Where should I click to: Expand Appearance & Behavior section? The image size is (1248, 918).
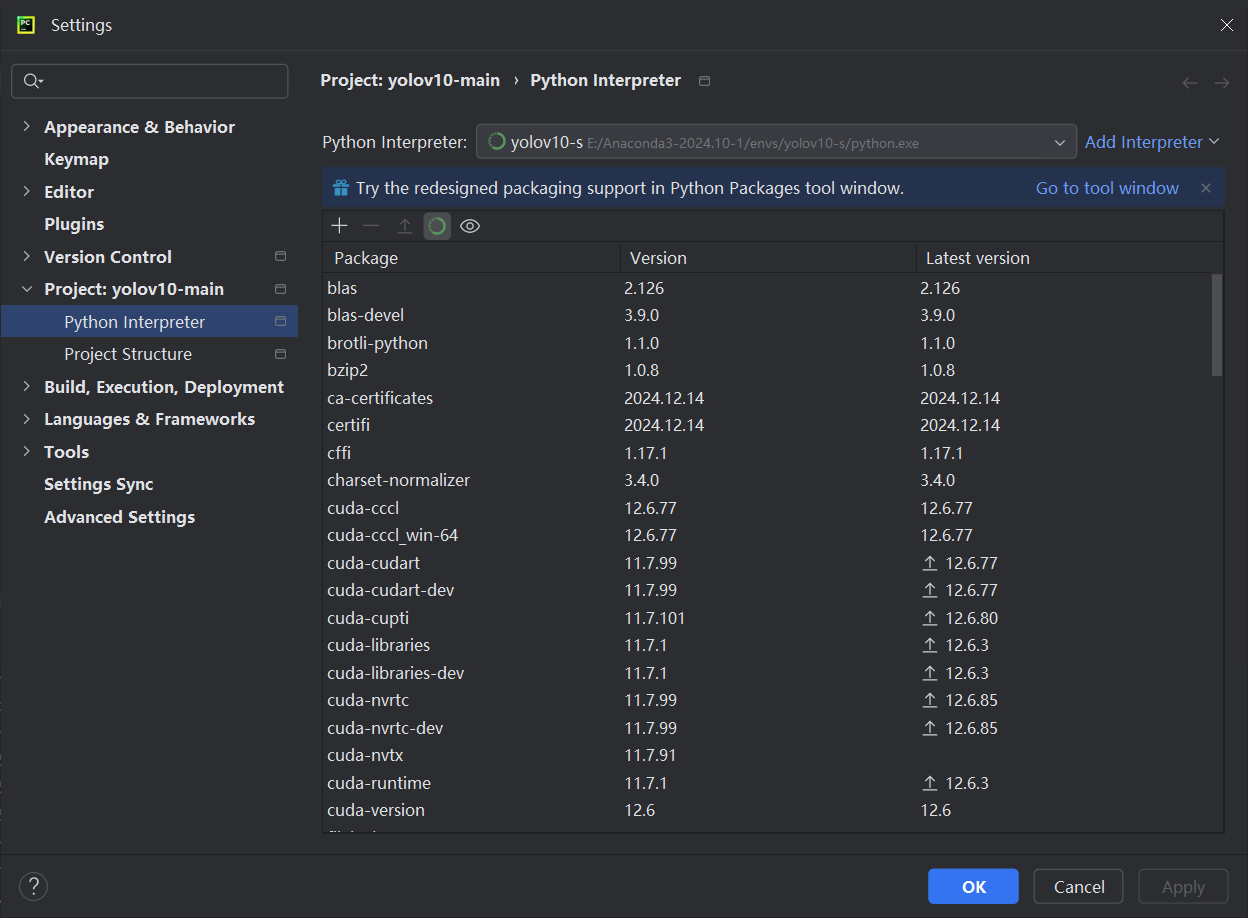pyautogui.click(x=27, y=127)
